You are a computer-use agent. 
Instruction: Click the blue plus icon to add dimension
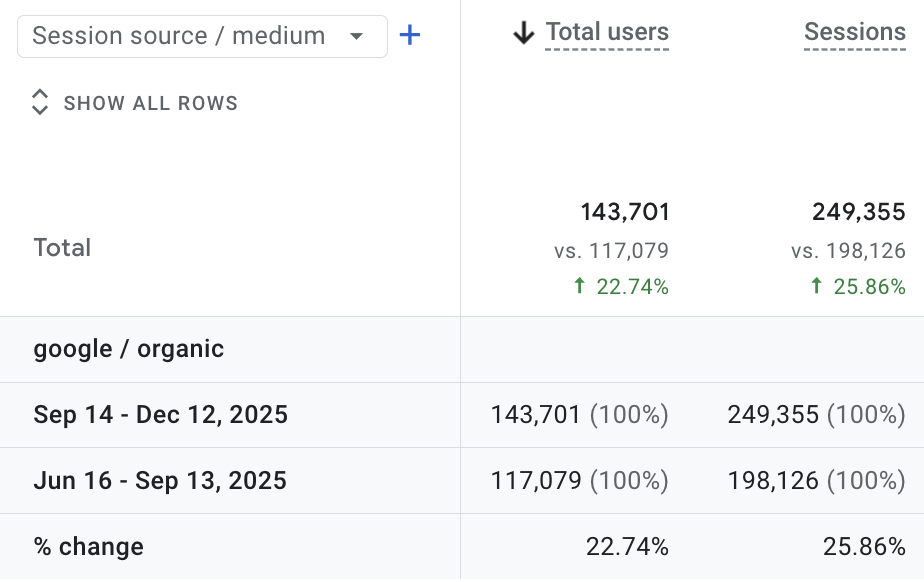tap(410, 35)
